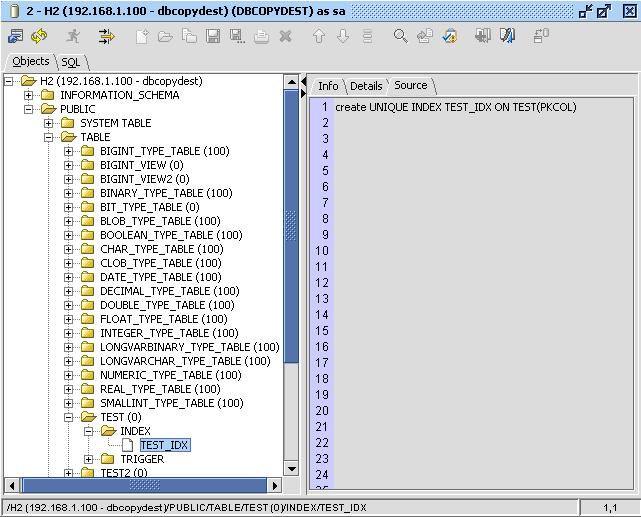Open the Info tab
The height and width of the screenshot is (517, 641).
pos(327,86)
